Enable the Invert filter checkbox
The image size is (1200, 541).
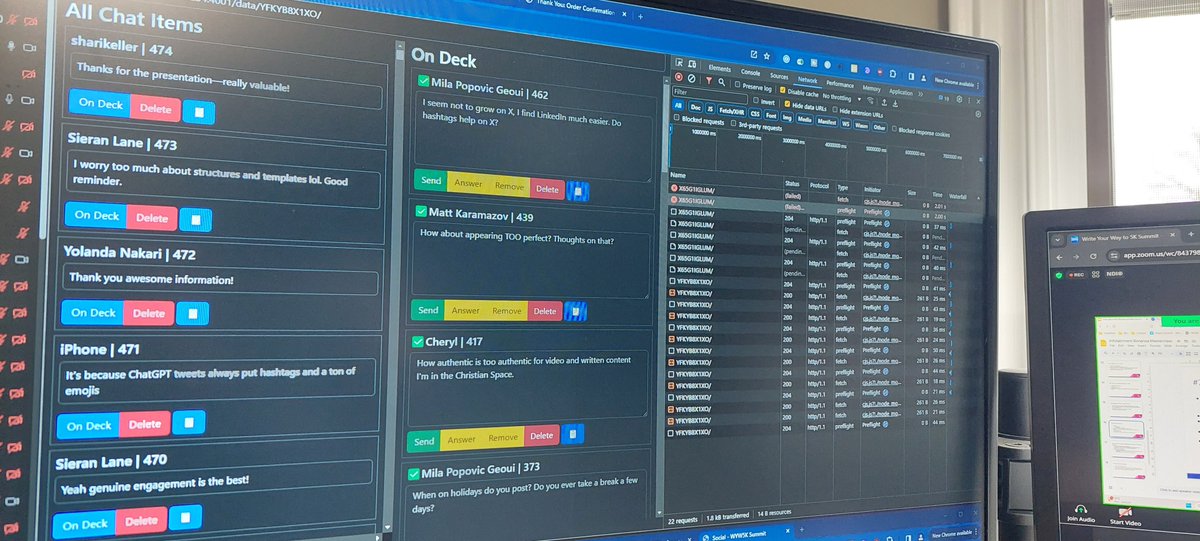pyautogui.click(x=756, y=100)
